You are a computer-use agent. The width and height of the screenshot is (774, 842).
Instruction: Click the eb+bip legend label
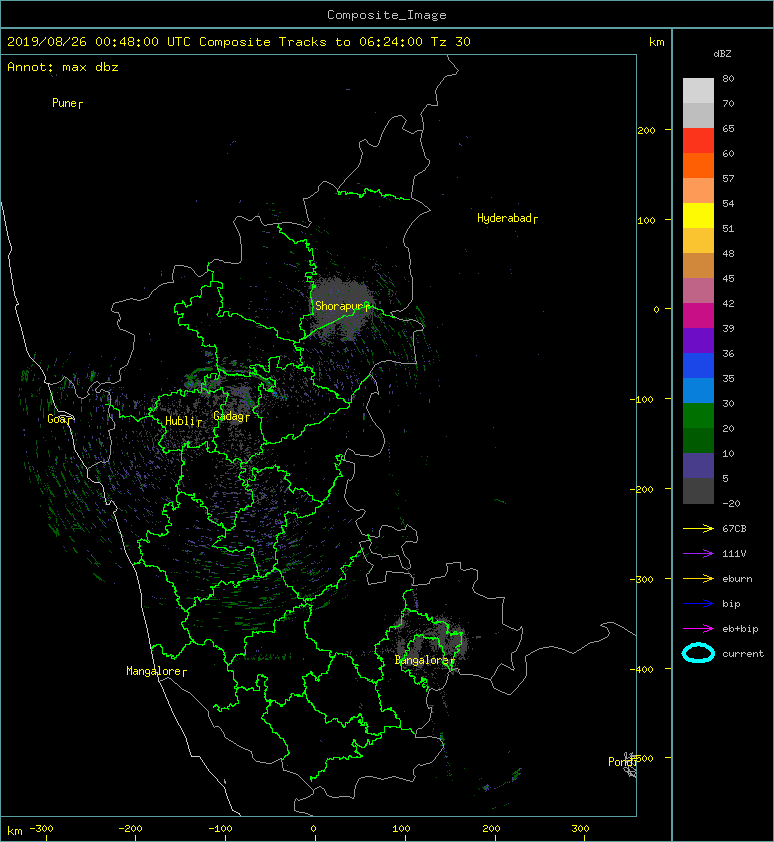(740, 629)
